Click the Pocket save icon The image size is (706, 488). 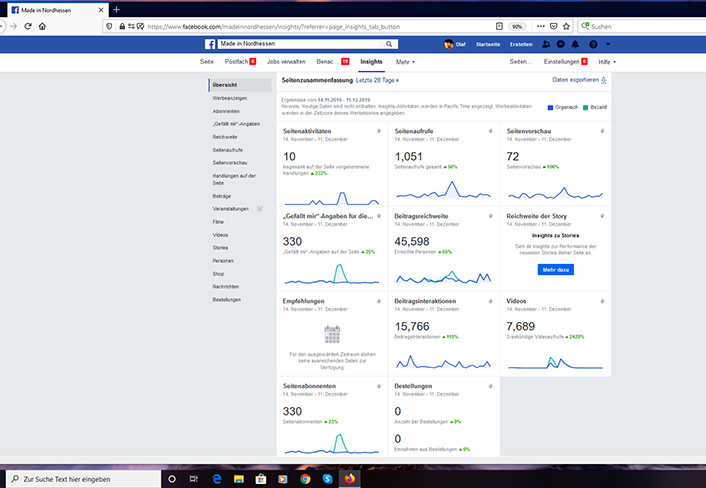554,27
